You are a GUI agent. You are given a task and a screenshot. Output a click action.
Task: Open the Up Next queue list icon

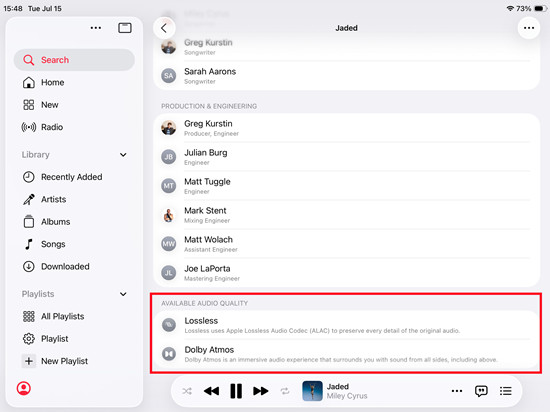pos(505,391)
